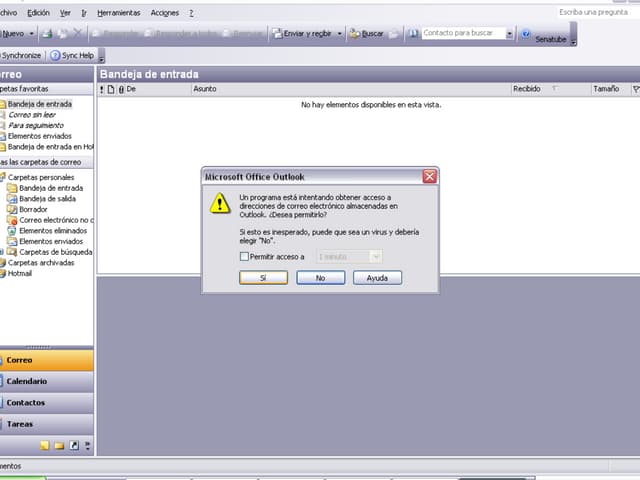
Task: Select Carpetas archivadas in folder tree
Action: click(x=41, y=262)
